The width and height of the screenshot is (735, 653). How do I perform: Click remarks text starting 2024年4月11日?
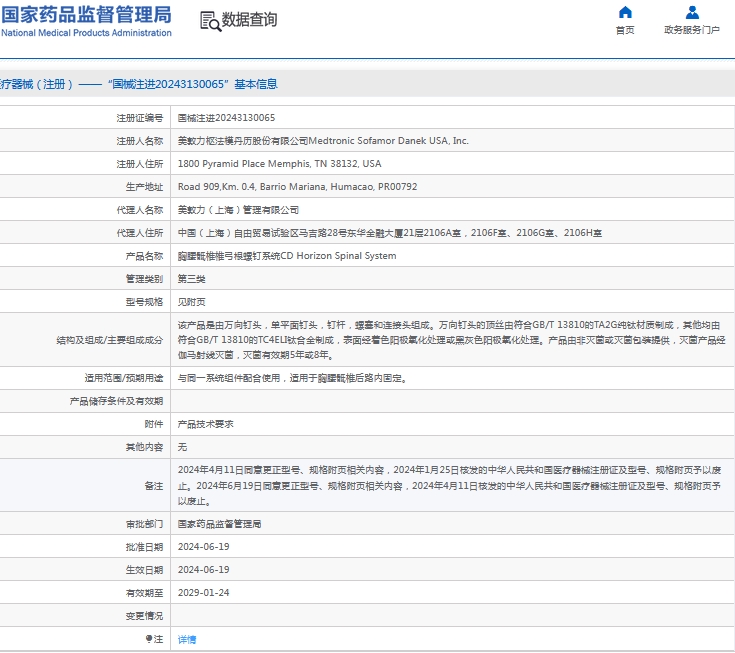pyautogui.click(x=449, y=485)
